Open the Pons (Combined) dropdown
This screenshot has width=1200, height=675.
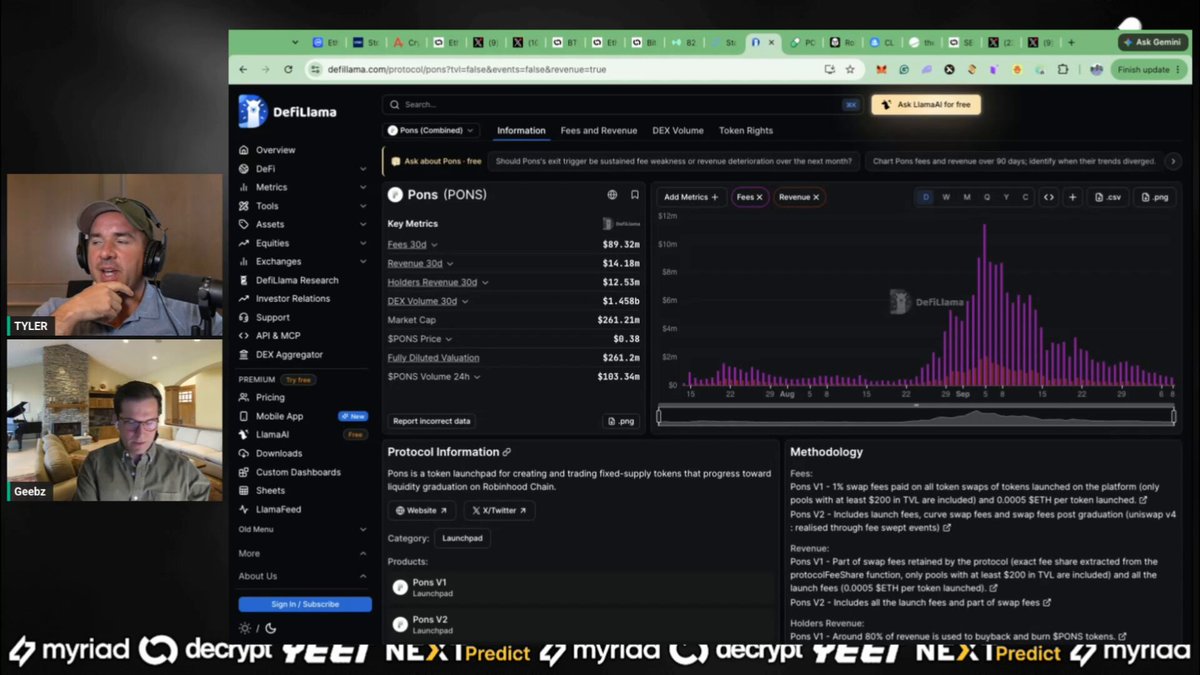click(432, 131)
